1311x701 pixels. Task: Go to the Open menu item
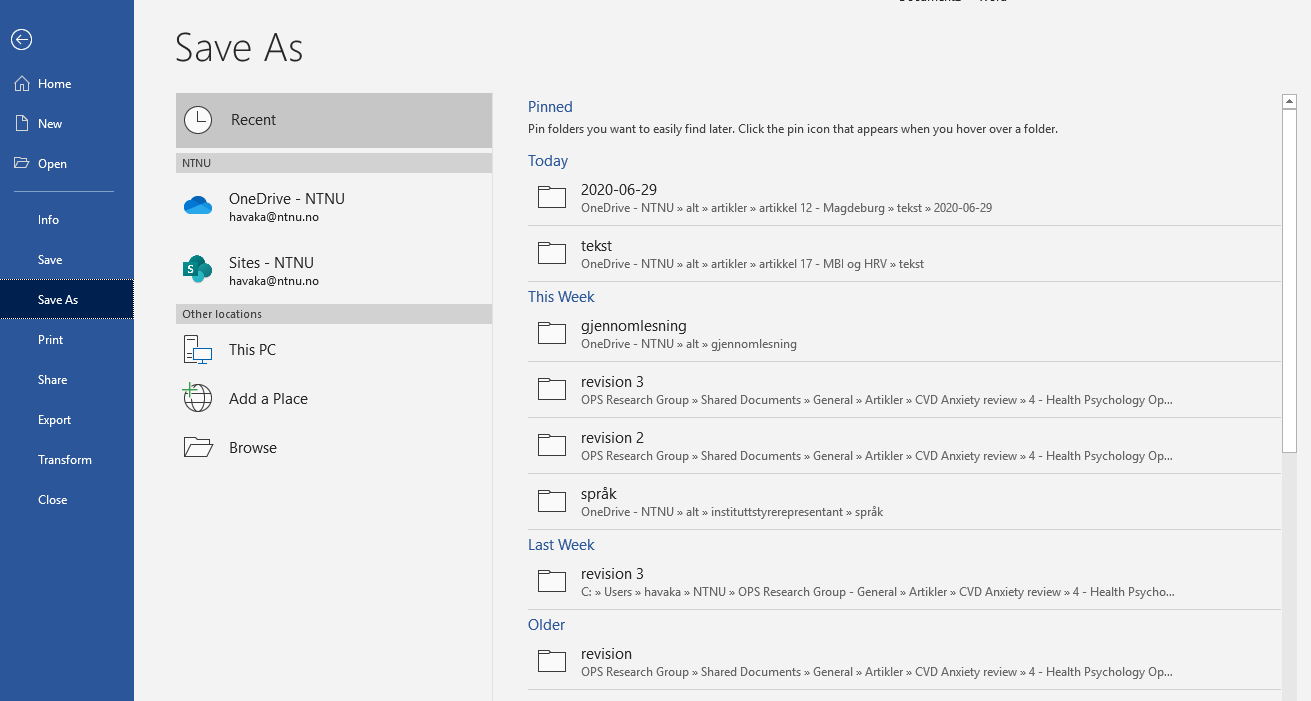point(52,164)
